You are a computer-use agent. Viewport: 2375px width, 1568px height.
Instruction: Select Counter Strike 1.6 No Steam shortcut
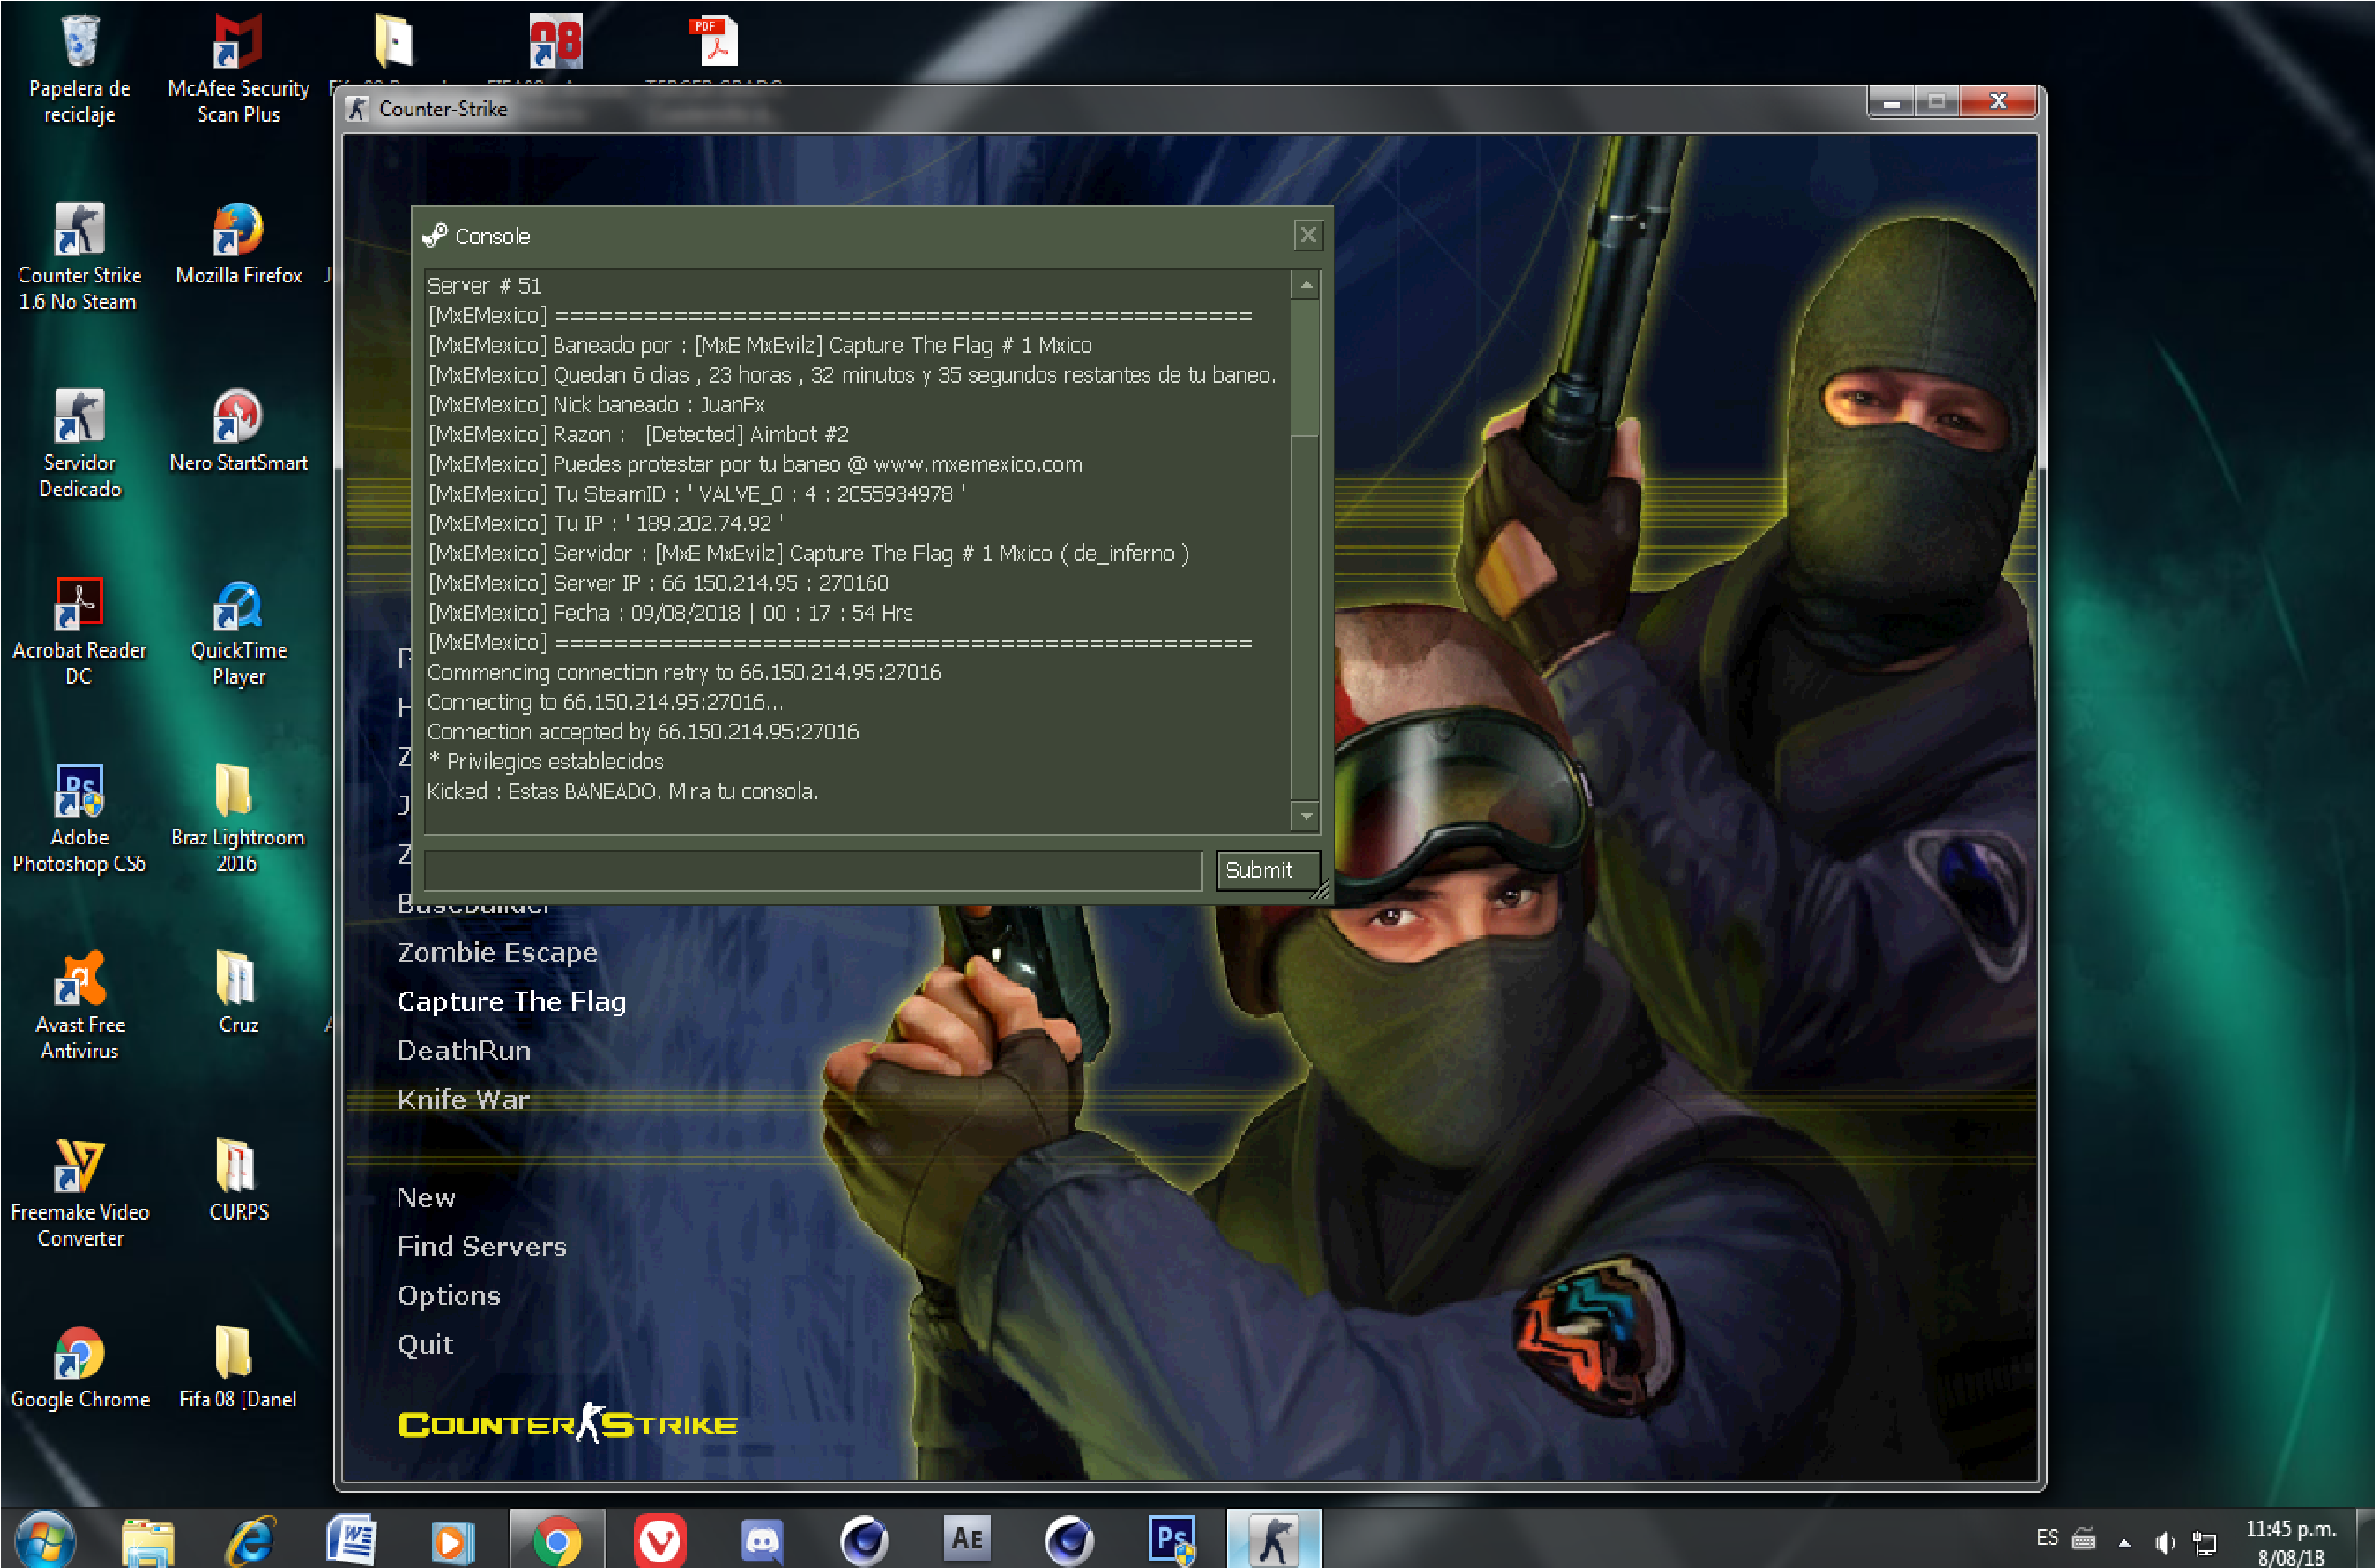79,256
